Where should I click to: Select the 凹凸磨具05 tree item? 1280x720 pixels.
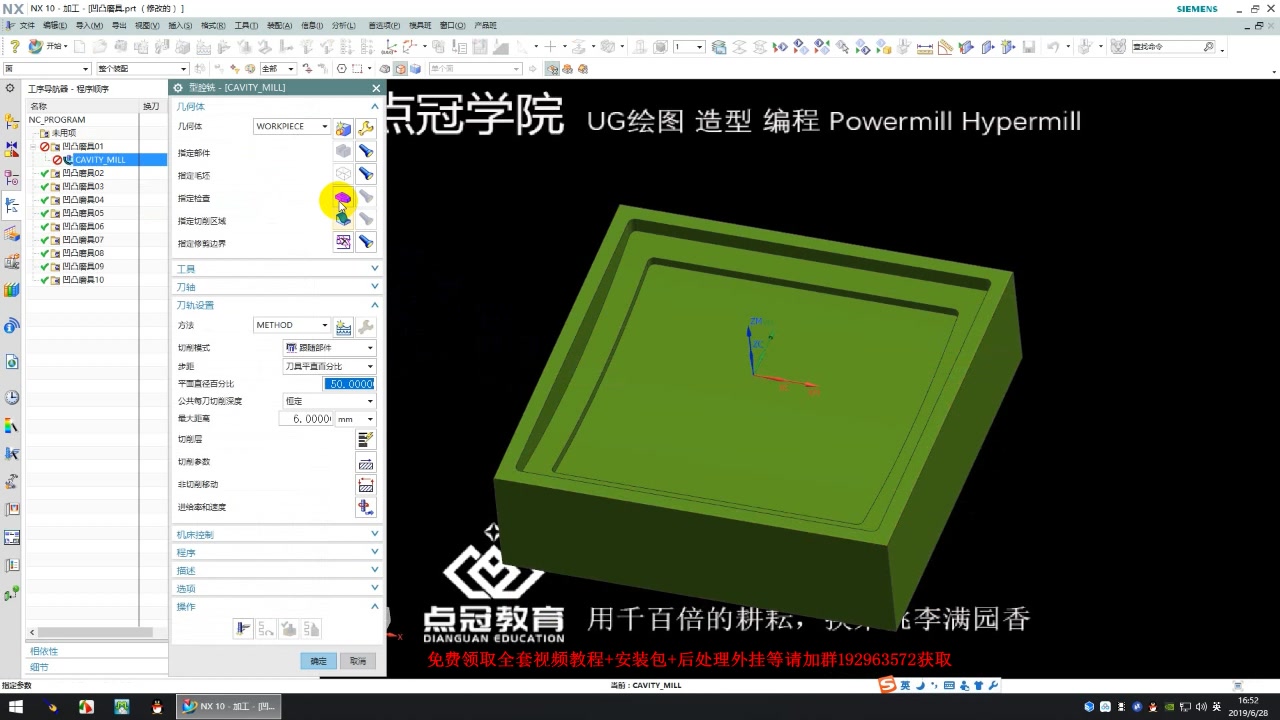point(83,213)
